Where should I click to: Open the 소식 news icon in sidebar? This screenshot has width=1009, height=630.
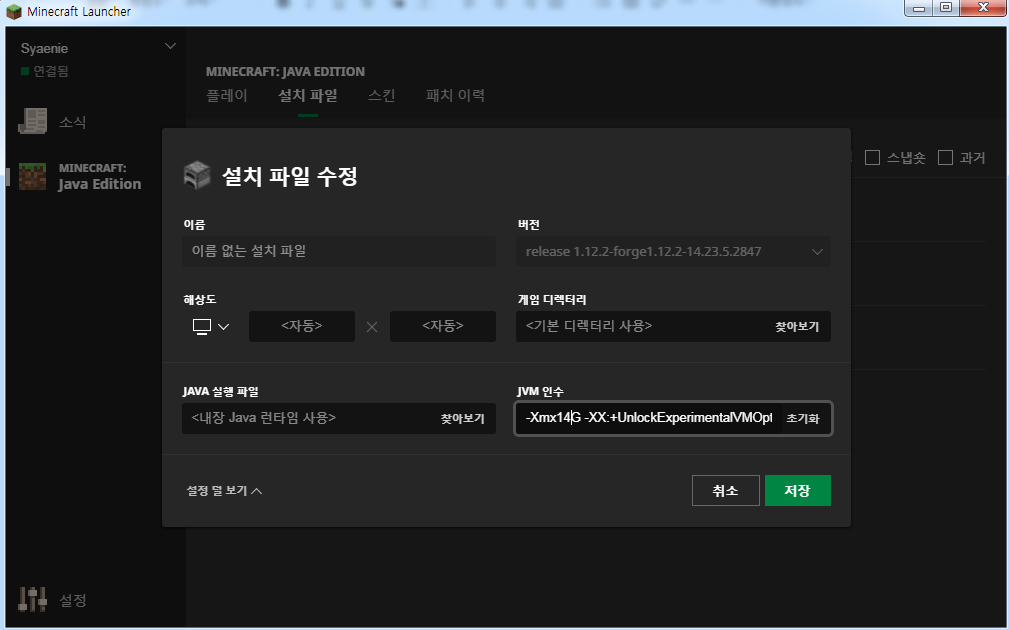click(x=32, y=121)
